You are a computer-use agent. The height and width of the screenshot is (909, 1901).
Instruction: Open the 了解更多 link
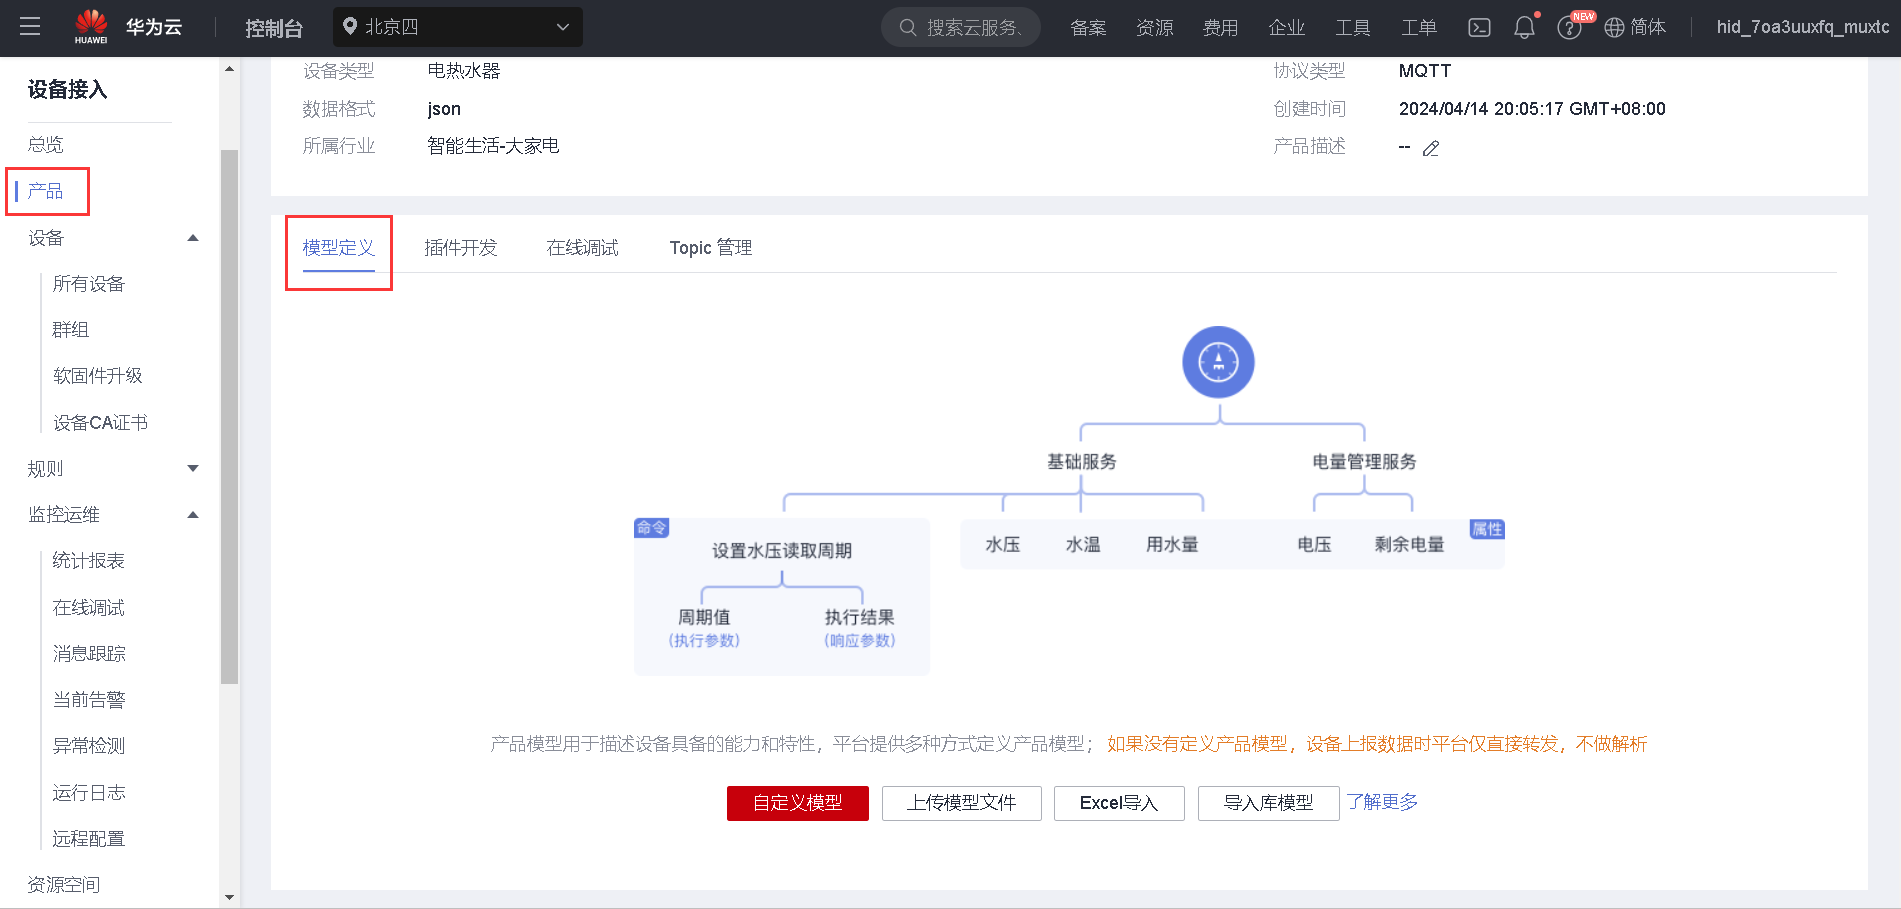[x=1382, y=802]
